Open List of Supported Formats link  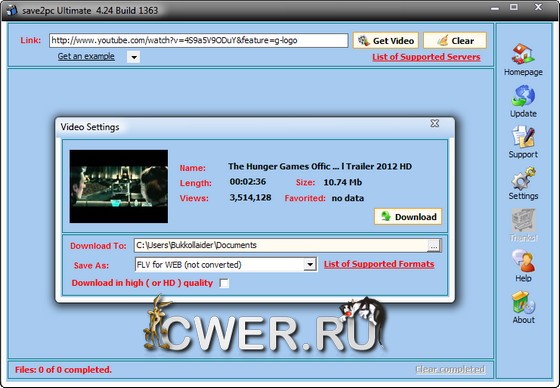click(x=379, y=264)
